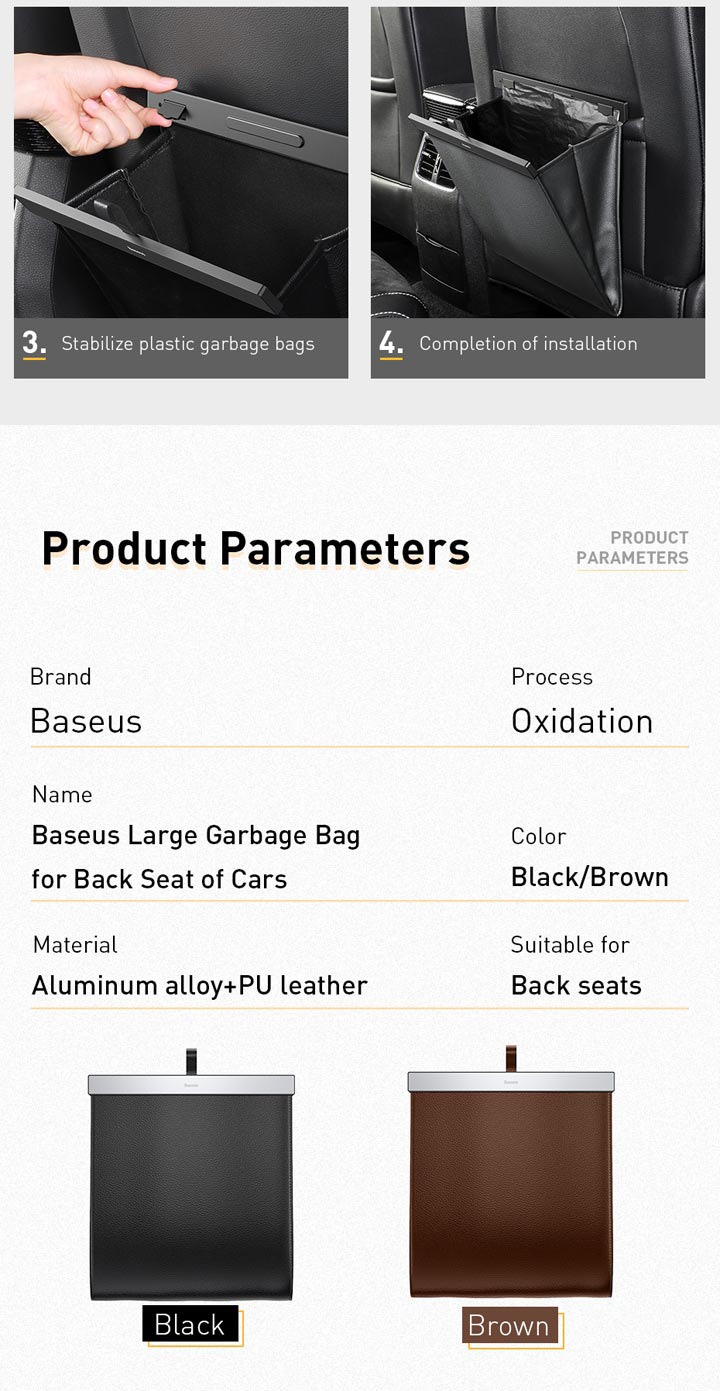The image size is (720, 1391).
Task: Click the number 3 step badge
Action: 34,343
